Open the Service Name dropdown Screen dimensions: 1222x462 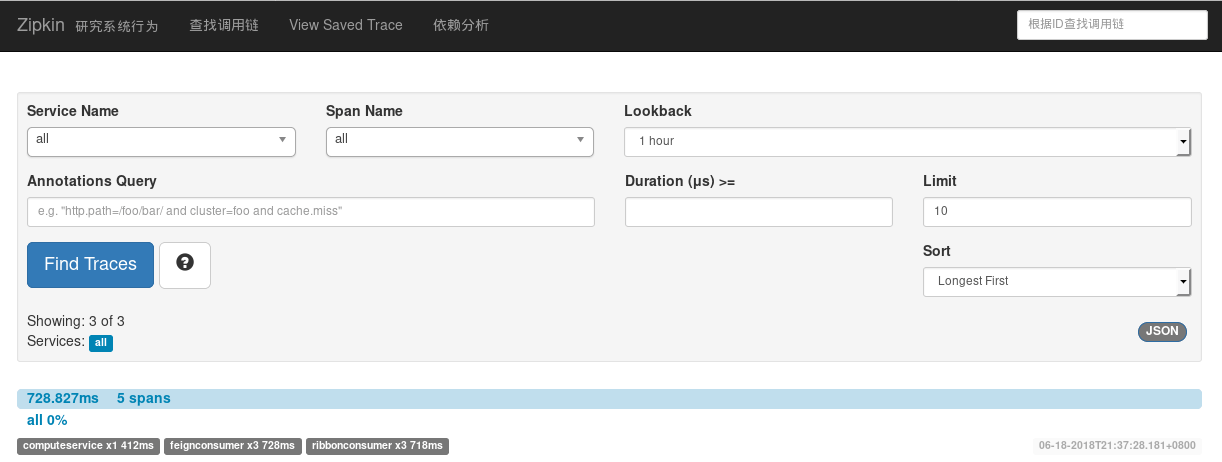pos(161,141)
